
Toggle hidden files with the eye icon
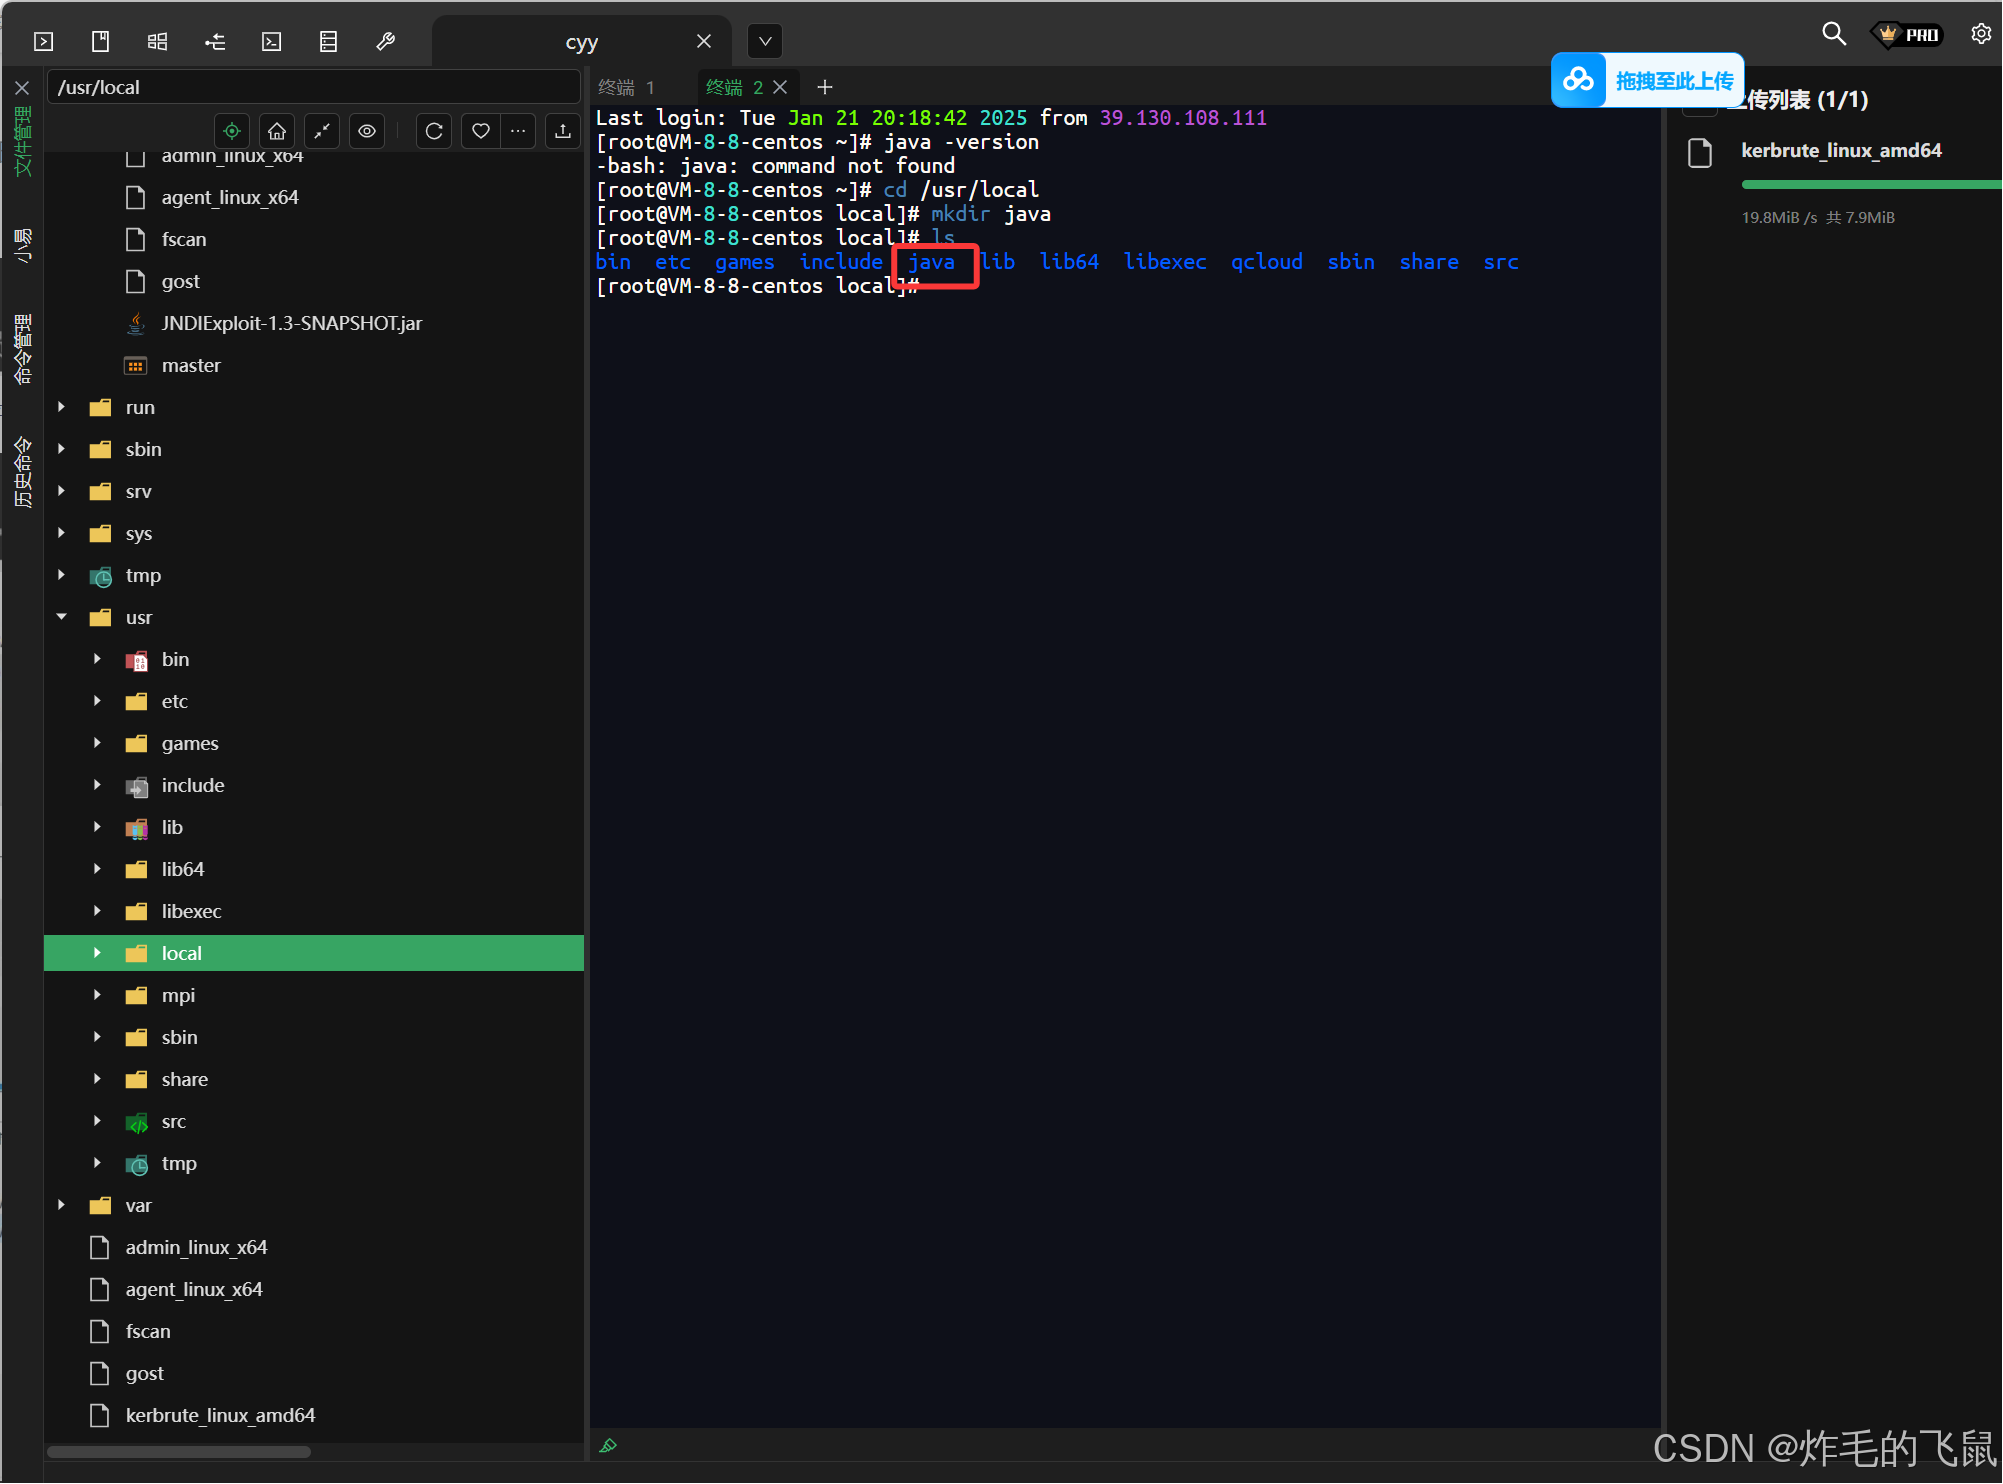(367, 131)
